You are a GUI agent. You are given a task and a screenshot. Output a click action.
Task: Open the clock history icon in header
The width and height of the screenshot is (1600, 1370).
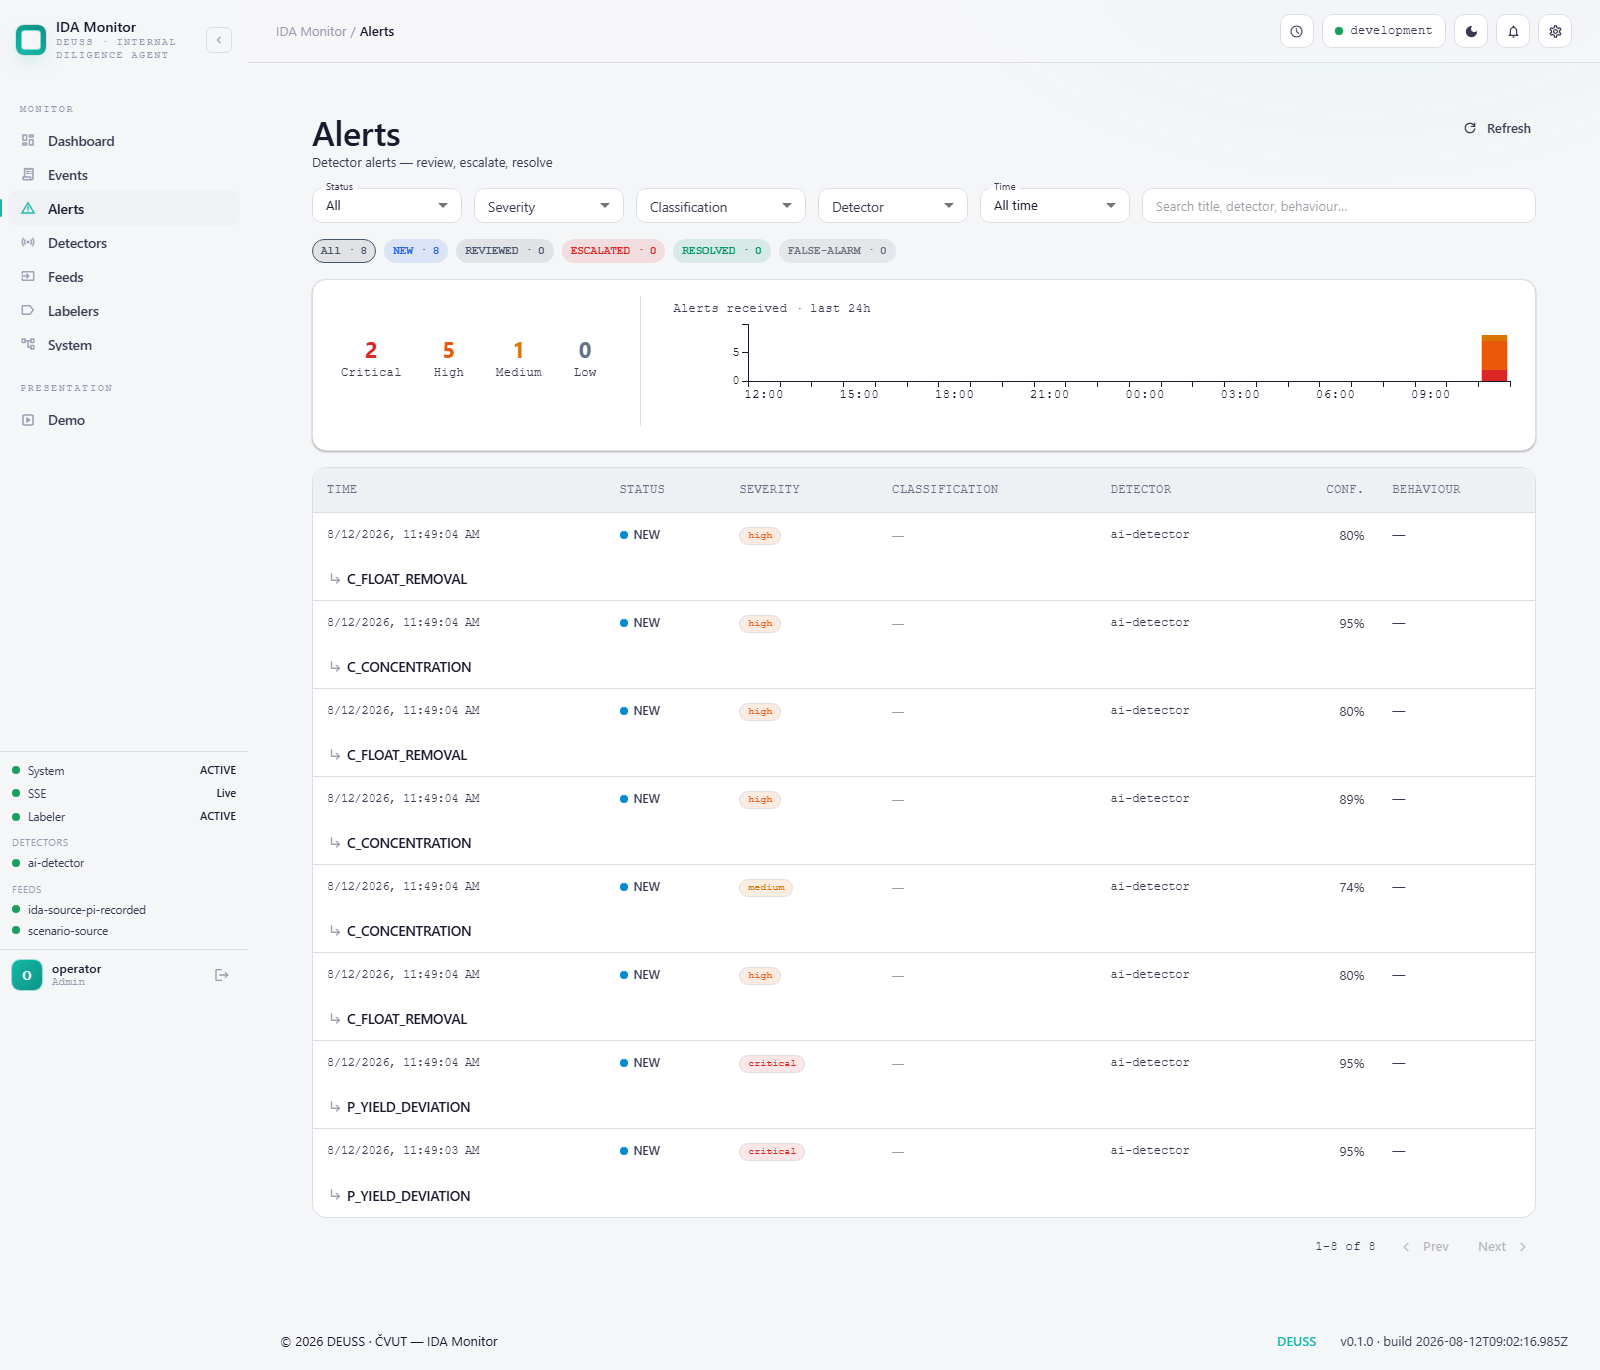[x=1297, y=31]
